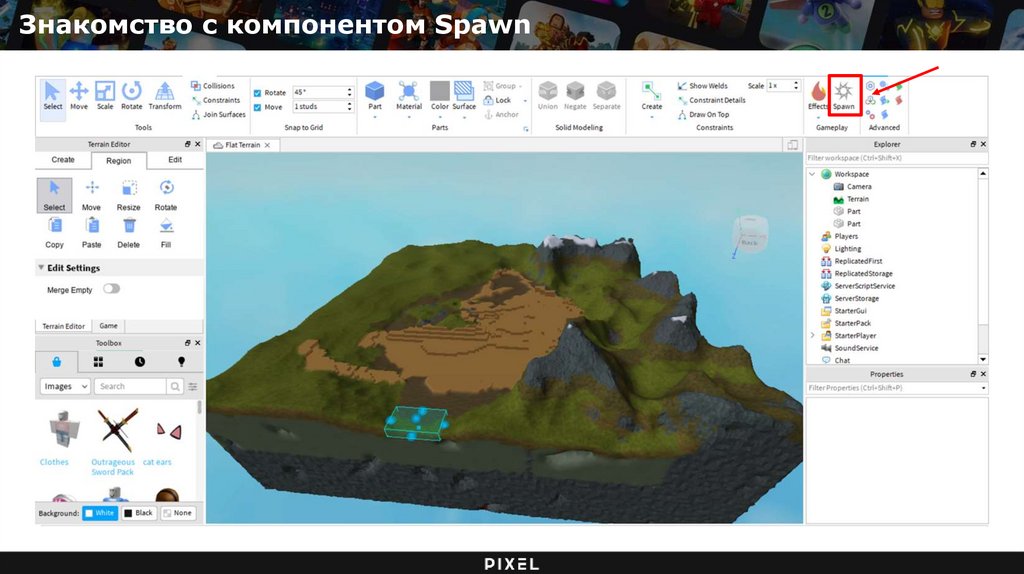This screenshot has width=1024, height=574.
Task: Toggle the Merge Empty switch
Action: click(111, 289)
